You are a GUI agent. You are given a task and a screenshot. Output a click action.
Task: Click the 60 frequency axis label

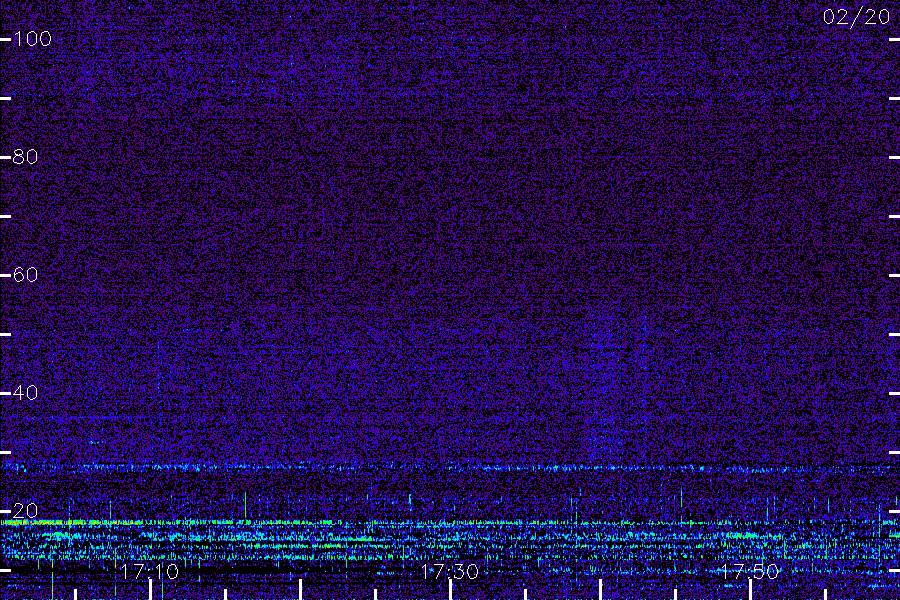pyautogui.click(x=25, y=274)
